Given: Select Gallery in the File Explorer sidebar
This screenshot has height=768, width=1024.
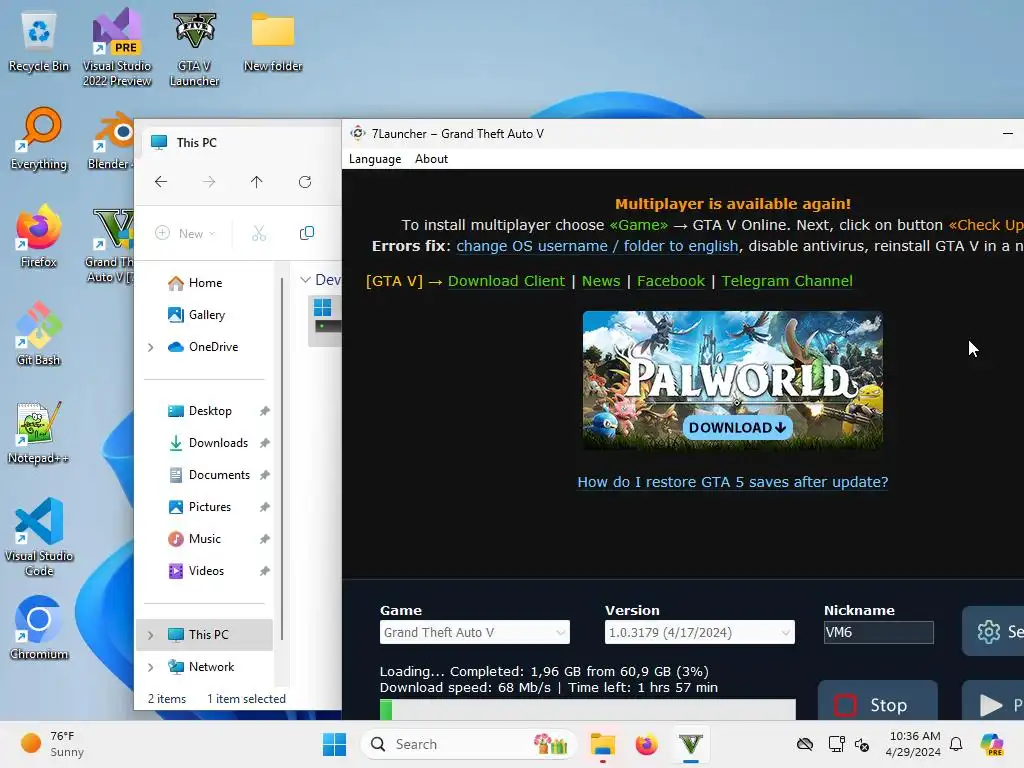Looking at the screenshot, I should pyautogui.click(x=204, y=315).
